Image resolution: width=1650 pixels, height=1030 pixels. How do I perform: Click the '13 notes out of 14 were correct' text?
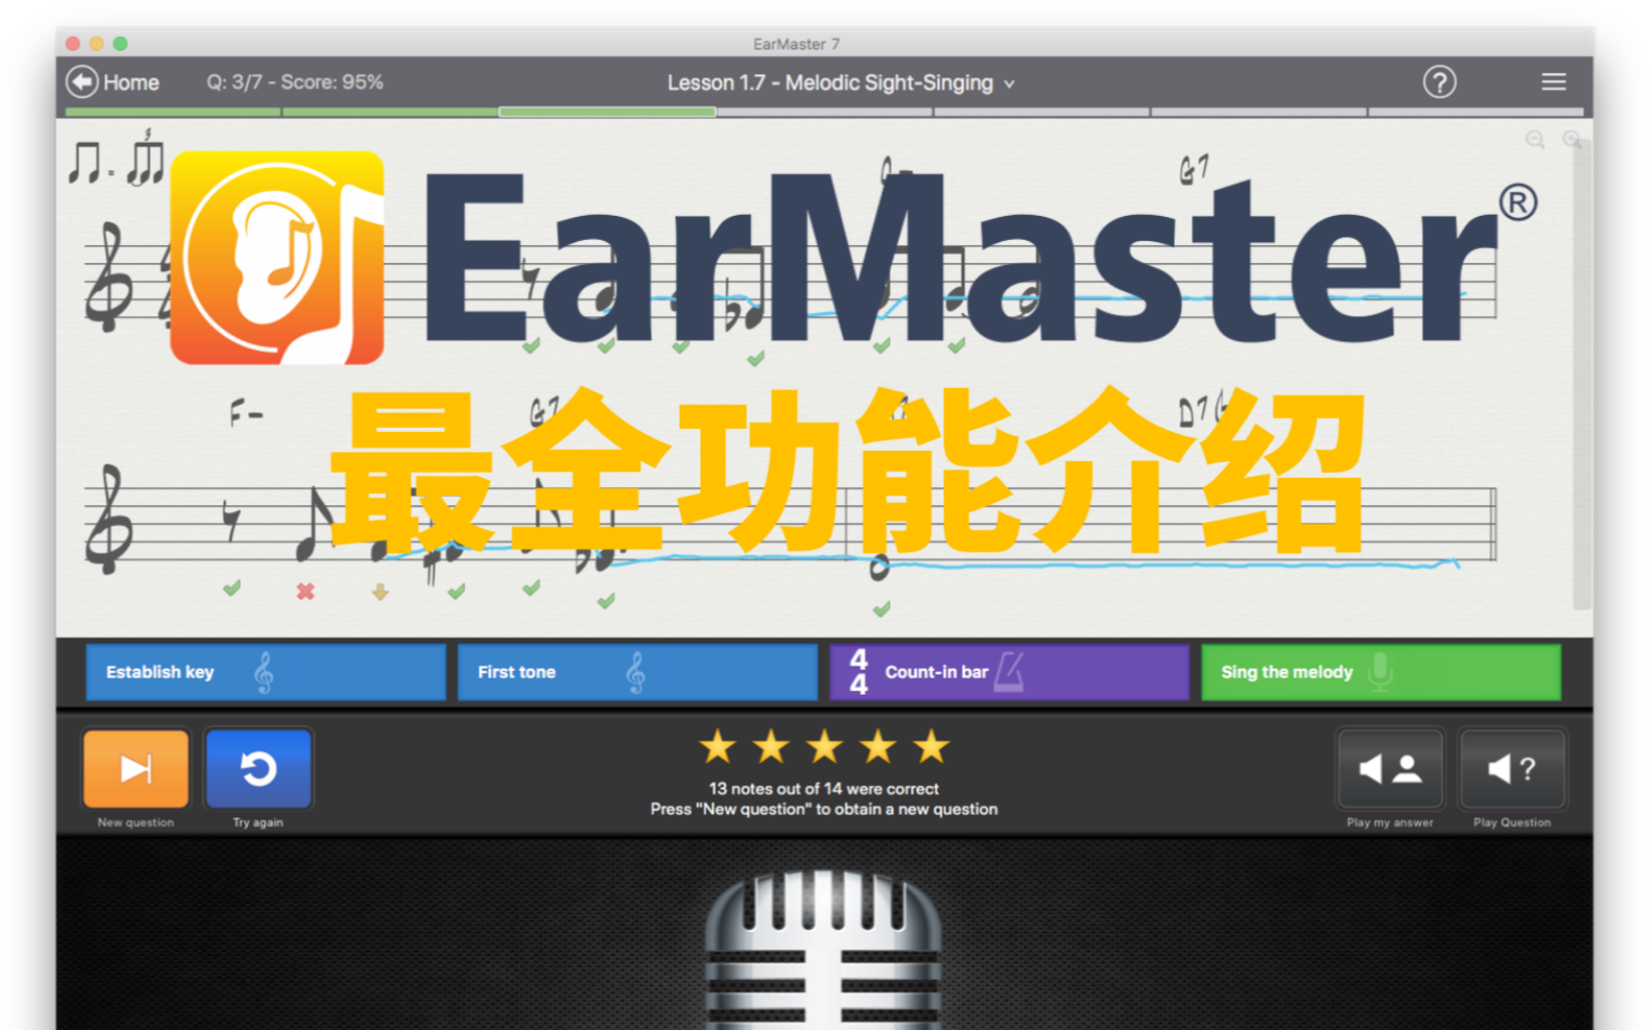tap(824, 788)
